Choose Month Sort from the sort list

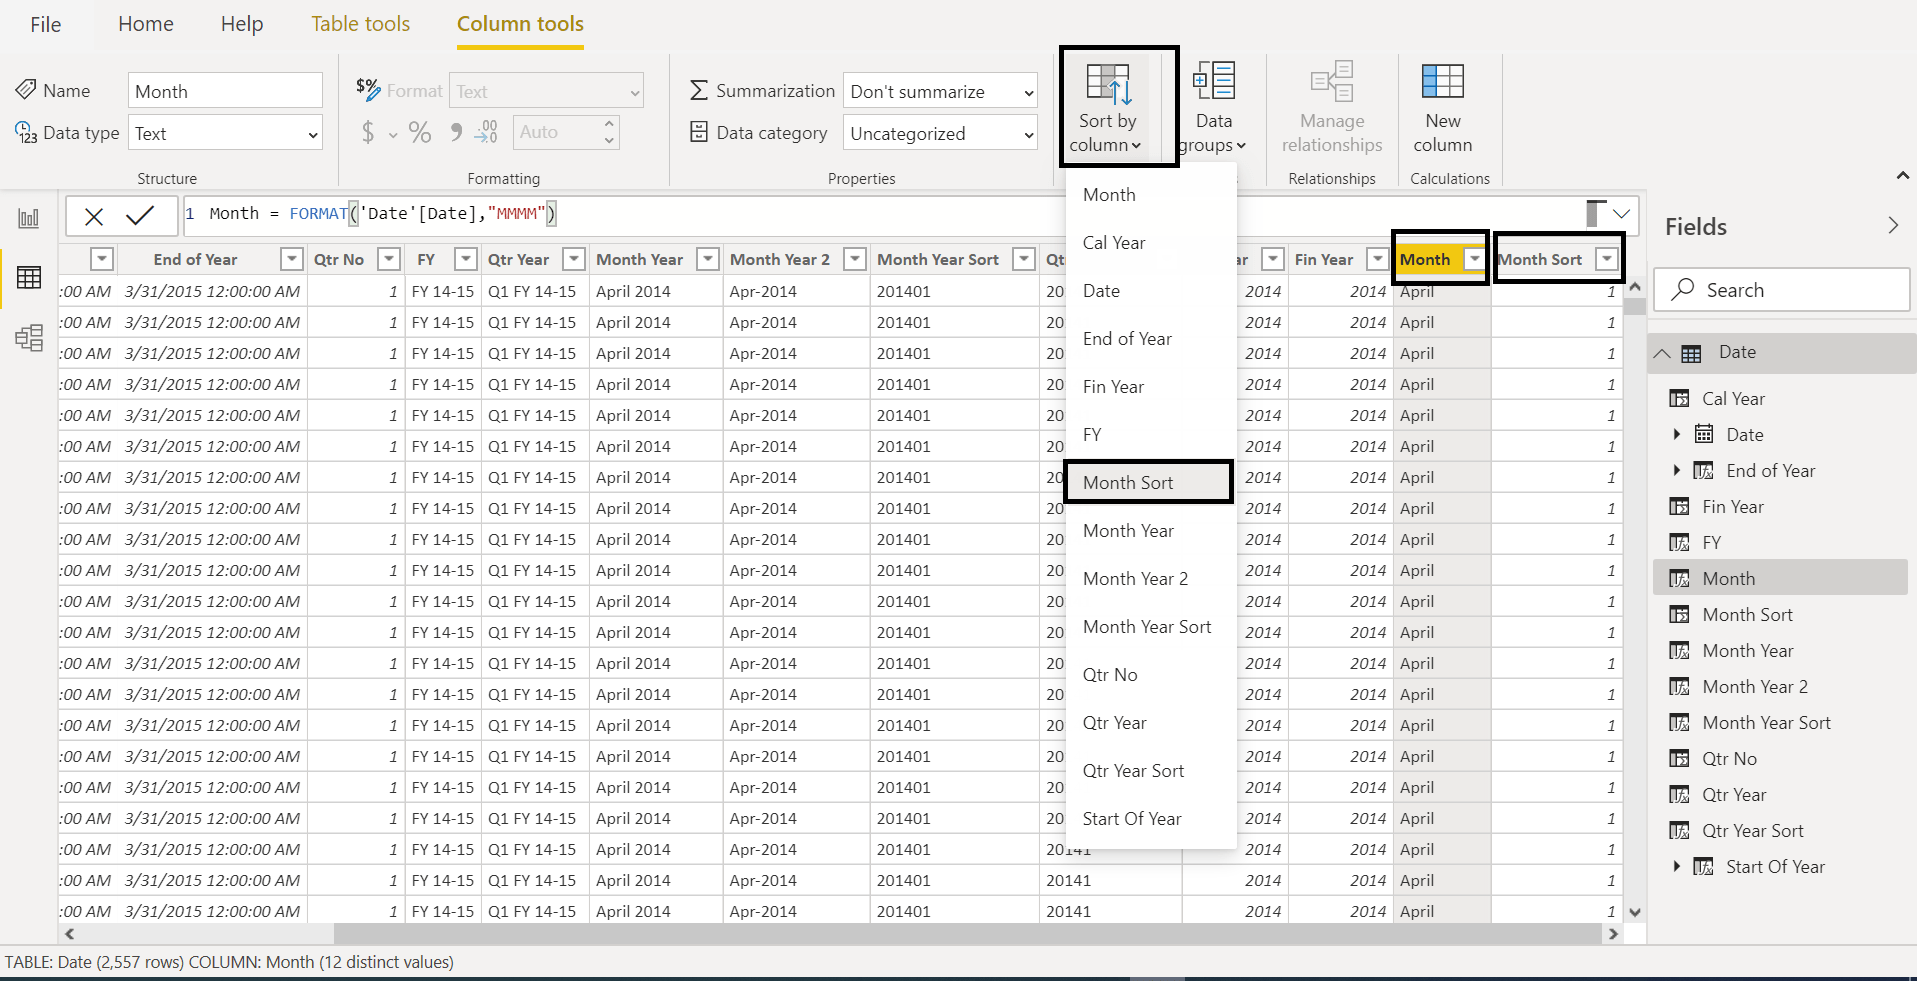(x=1128, y=483)
